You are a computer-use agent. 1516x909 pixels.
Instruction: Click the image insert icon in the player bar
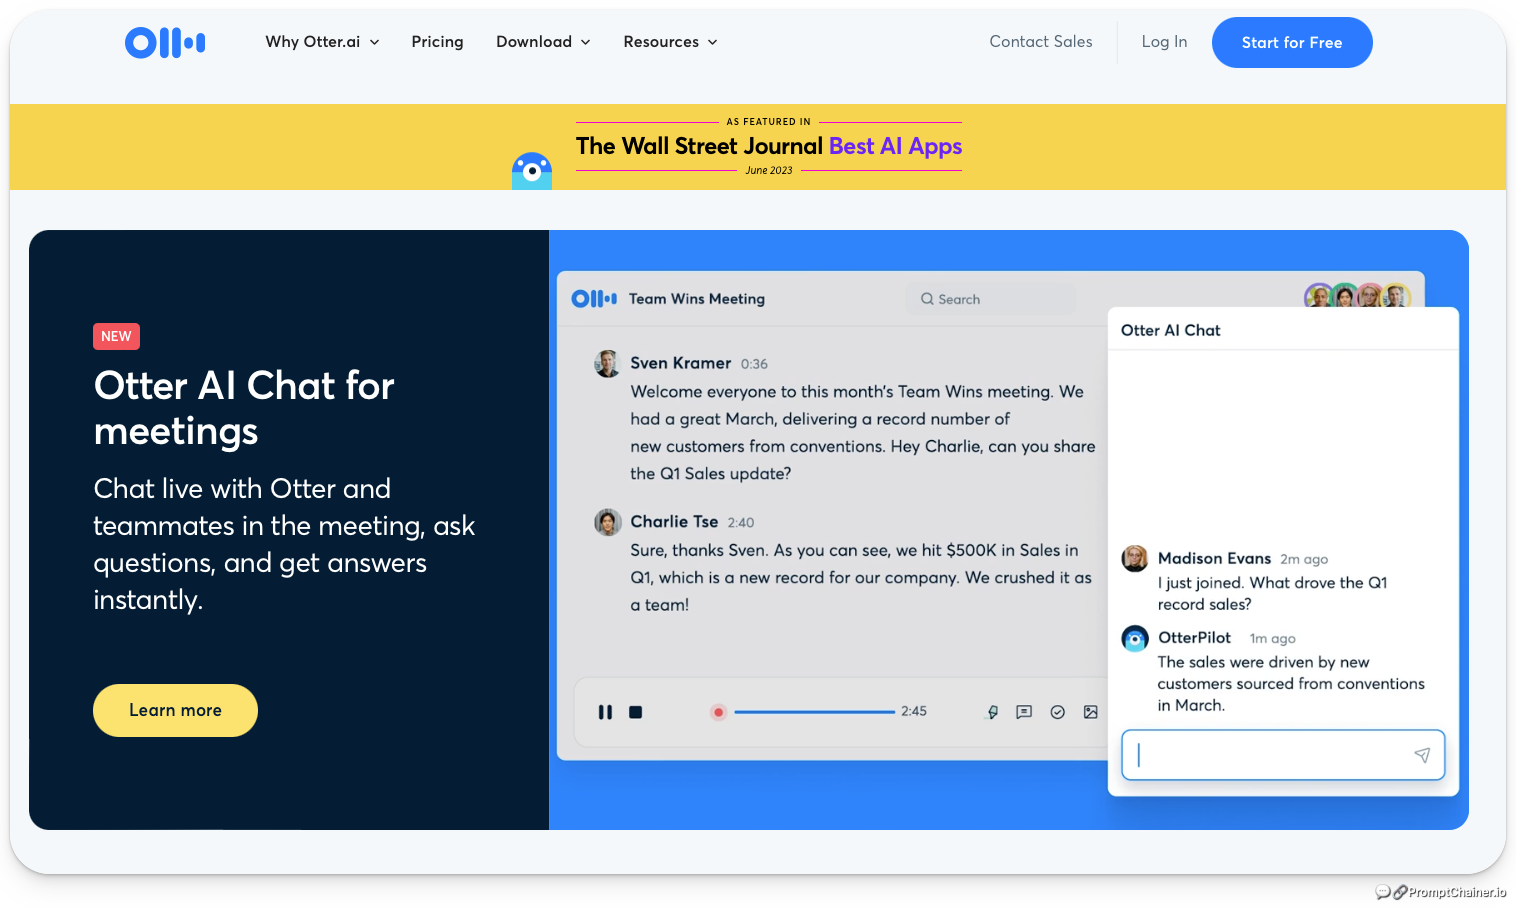click(x=1090, y=712)
